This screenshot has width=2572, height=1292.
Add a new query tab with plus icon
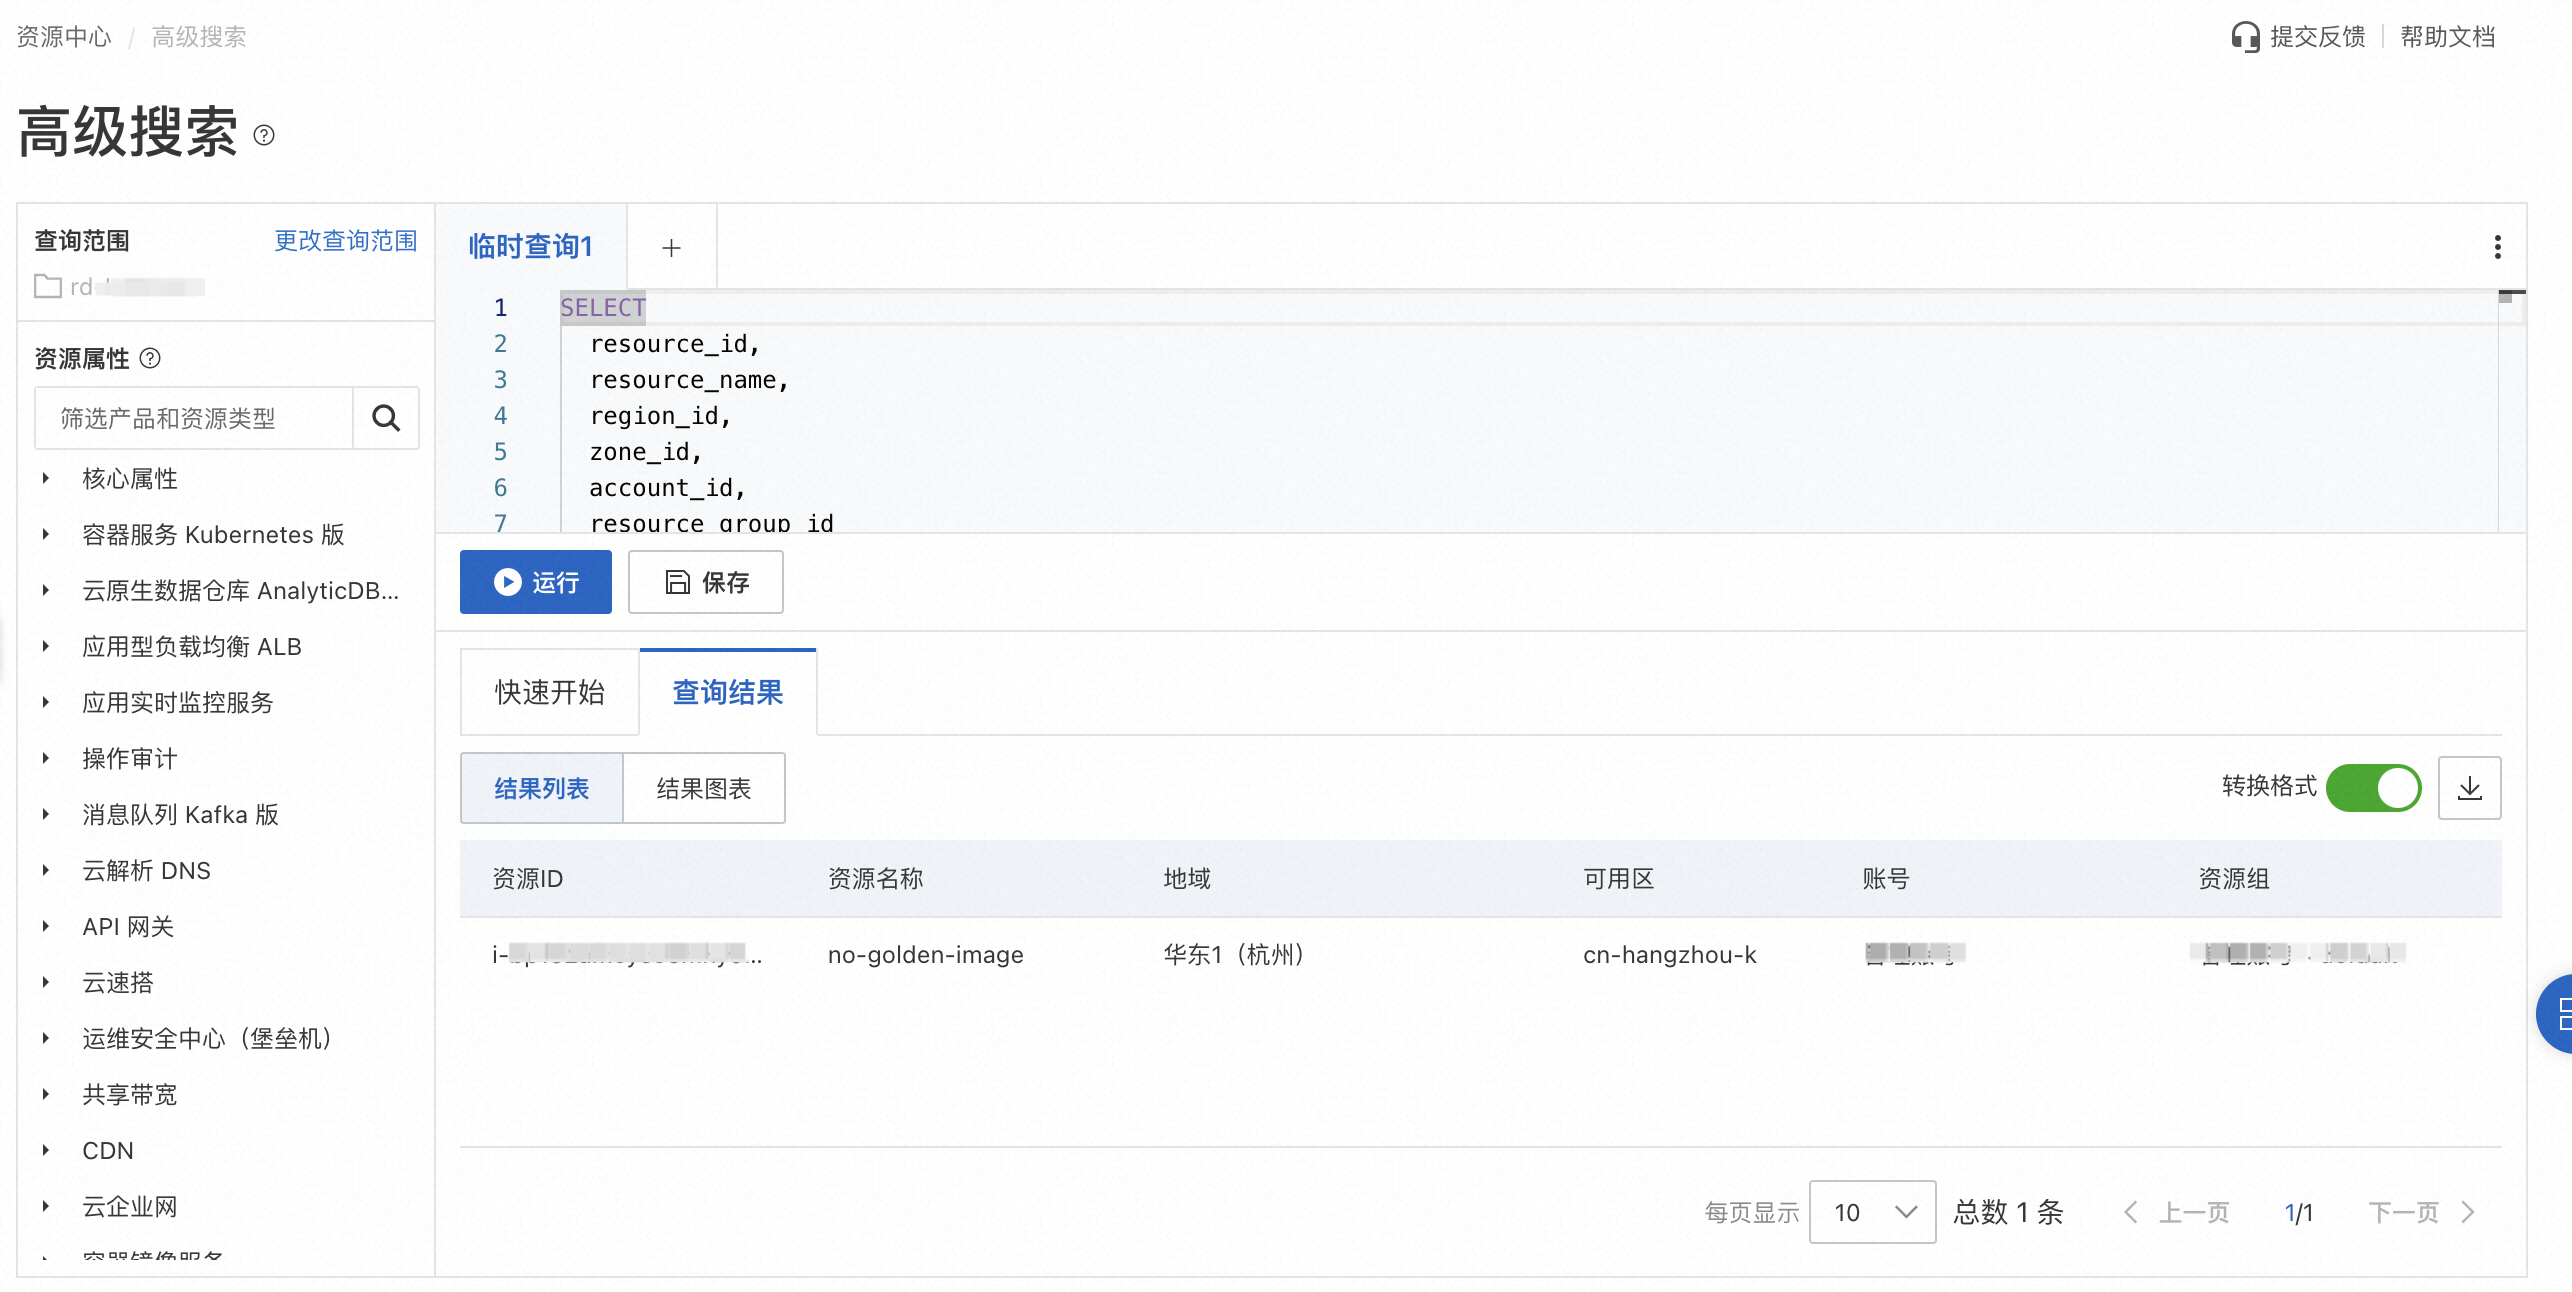pos(671,247)
